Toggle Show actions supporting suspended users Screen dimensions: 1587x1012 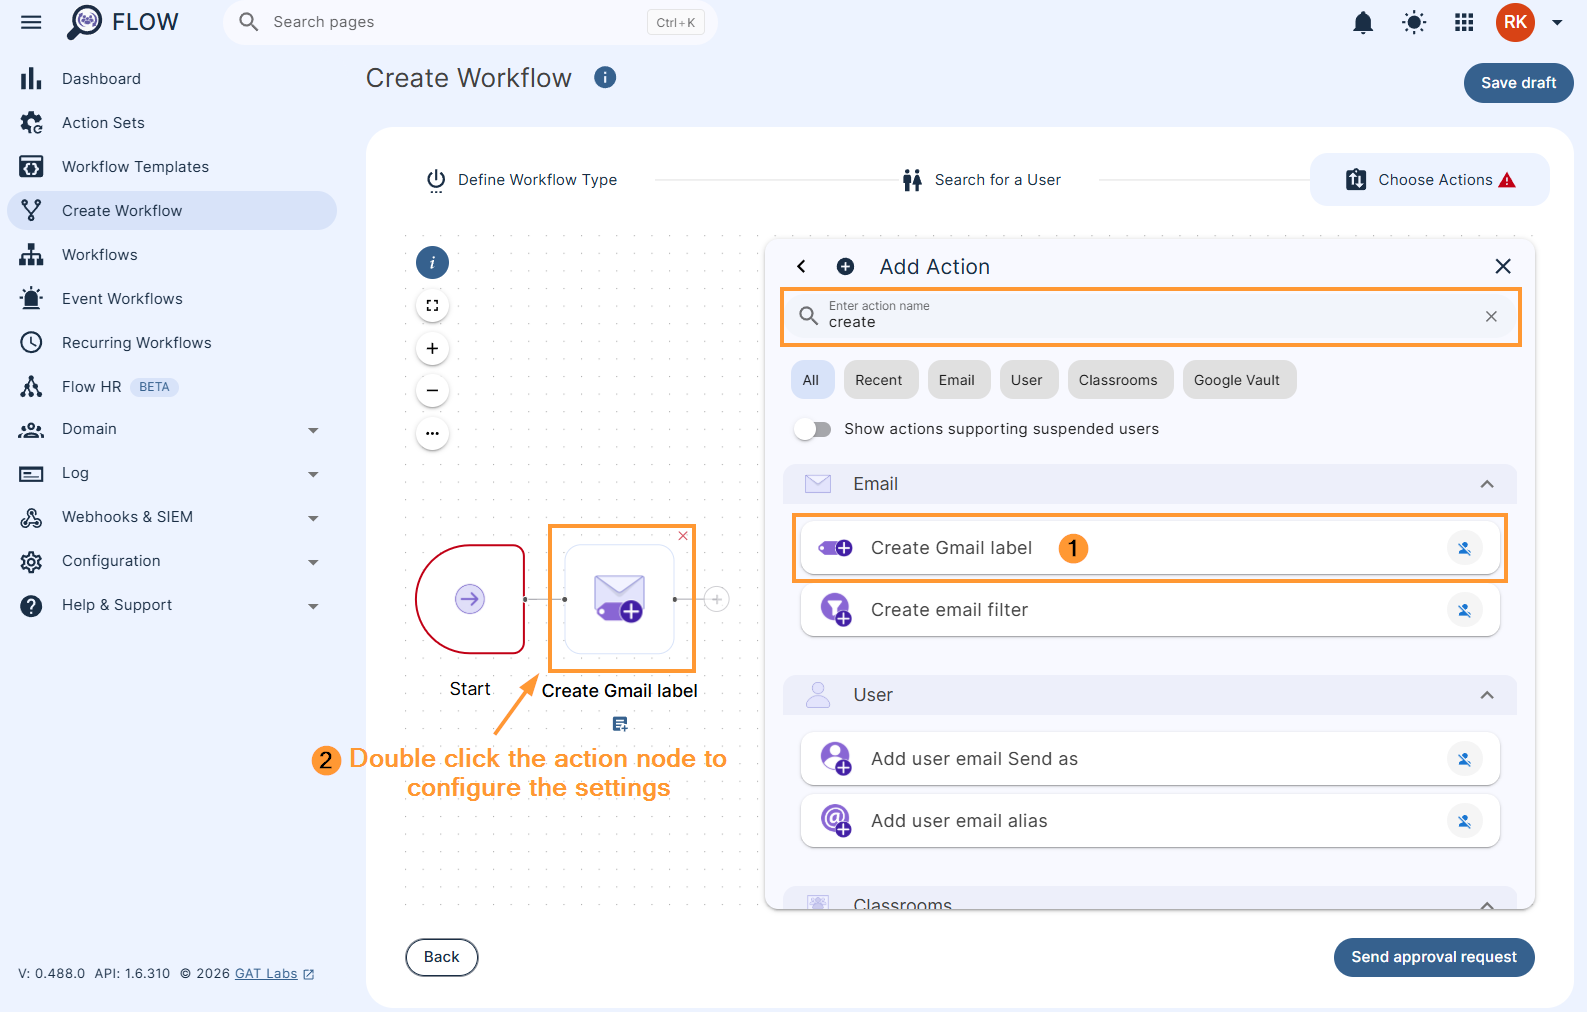point(813,429)
